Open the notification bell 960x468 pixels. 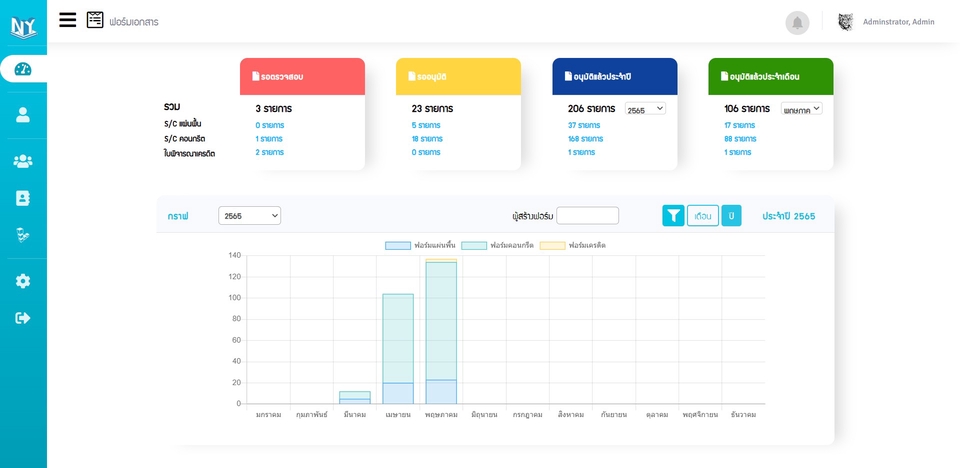click(x=797, y=23)
